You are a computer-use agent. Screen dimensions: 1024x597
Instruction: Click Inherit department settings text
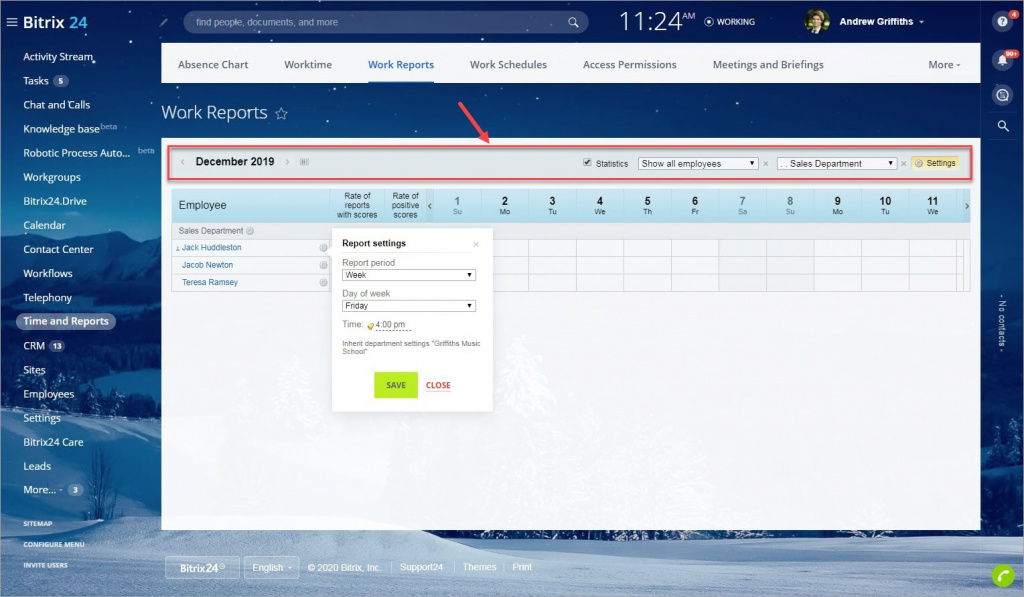pyautogui.click(x=411, y=347)
